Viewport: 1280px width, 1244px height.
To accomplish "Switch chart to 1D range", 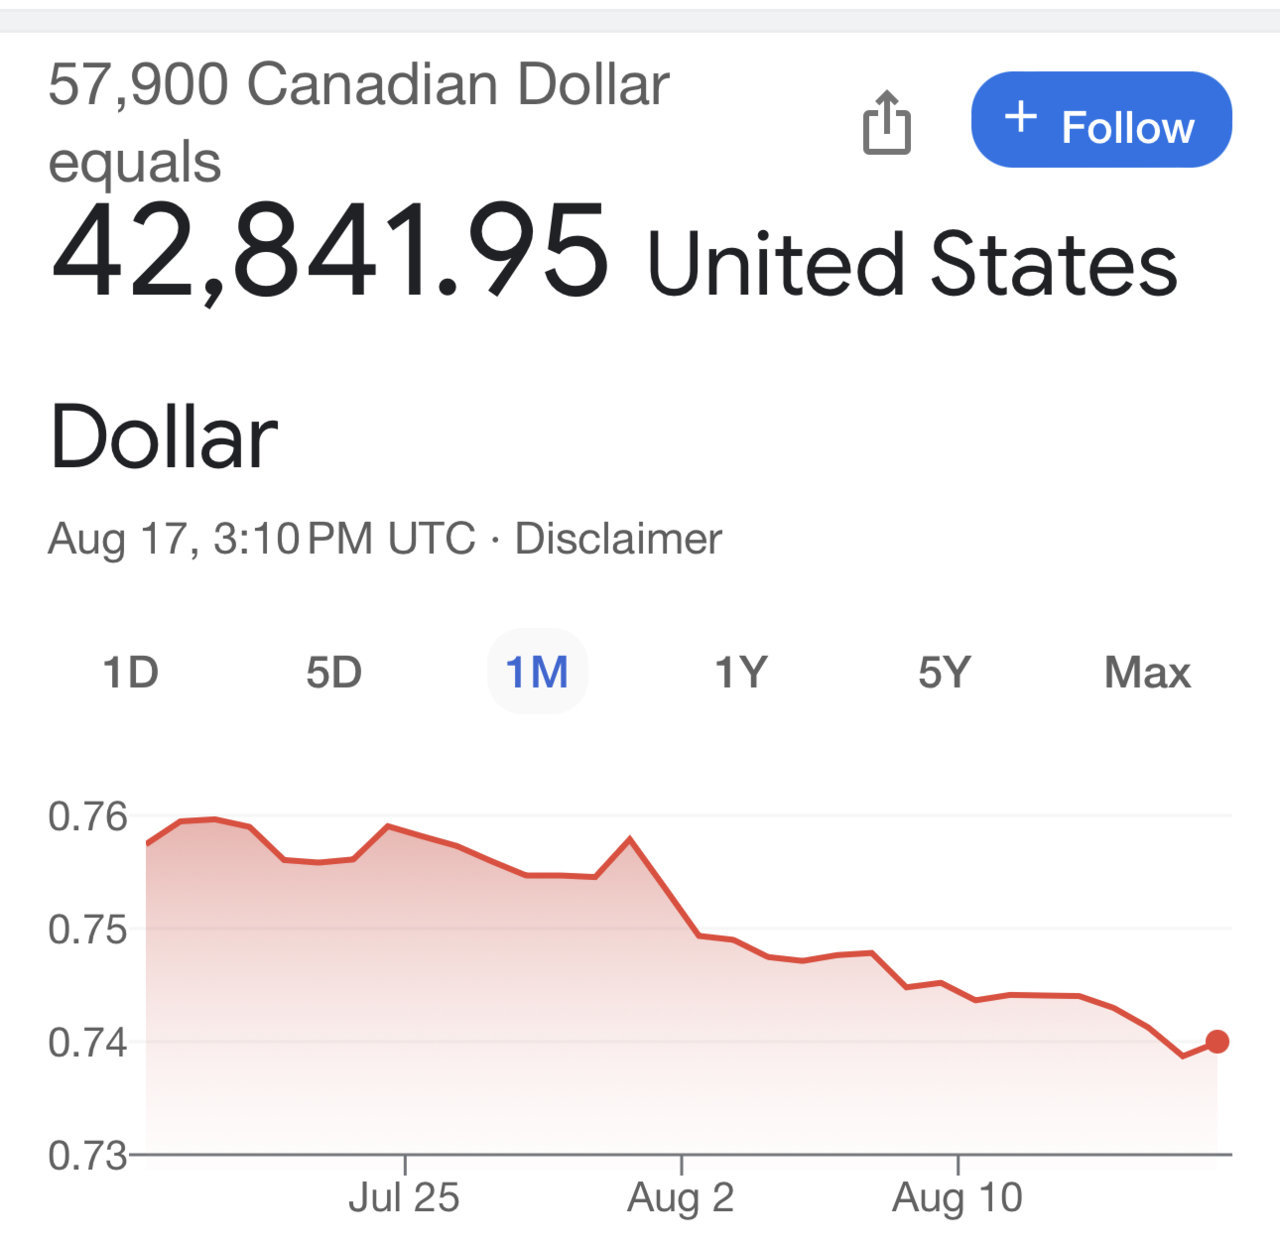I will click(131, 672).
